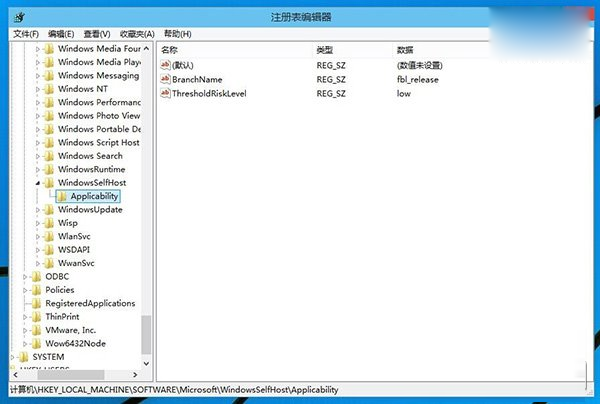The width and height of the screenshot is (601, 404).
Task: Expand the Wow6432Node tree node
Action: pyautogui.click(x=25, y=344)
